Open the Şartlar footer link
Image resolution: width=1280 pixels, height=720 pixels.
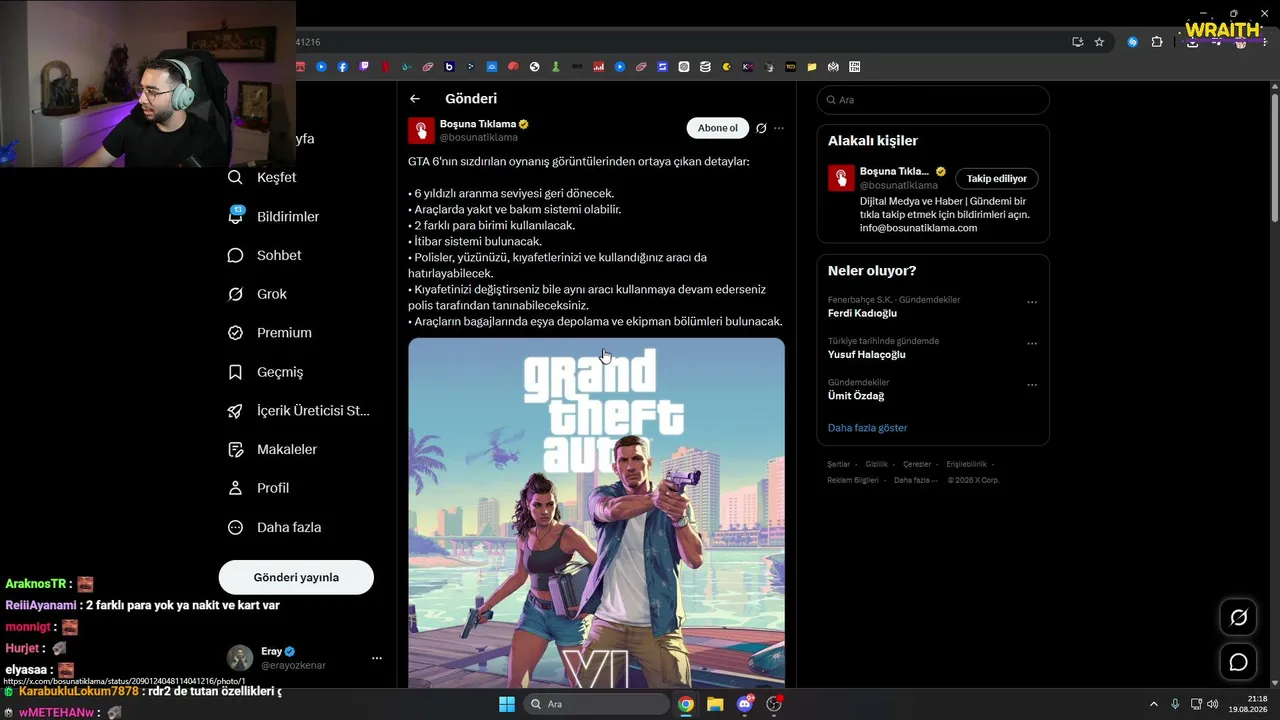coord(838,464)
